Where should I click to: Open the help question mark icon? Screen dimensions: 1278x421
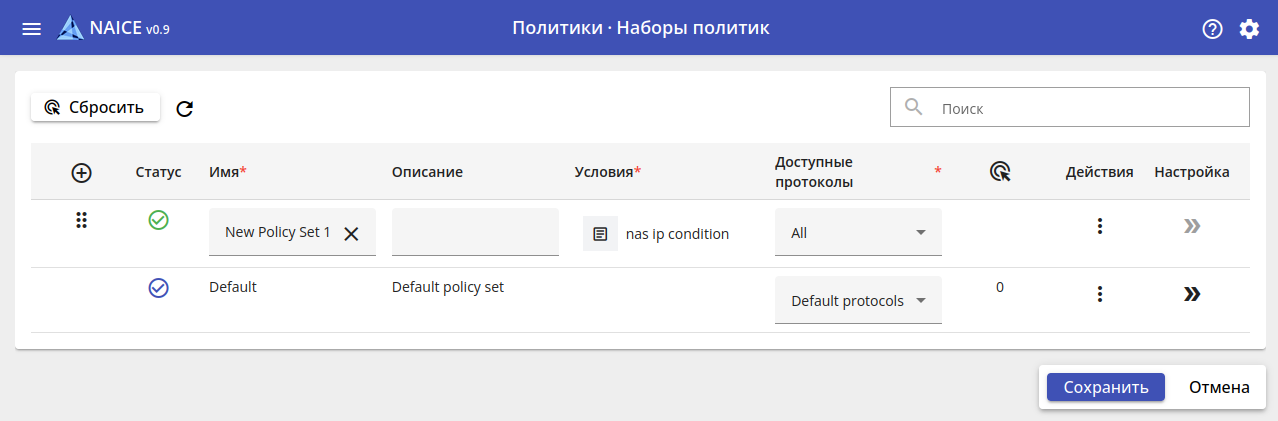1212,28
